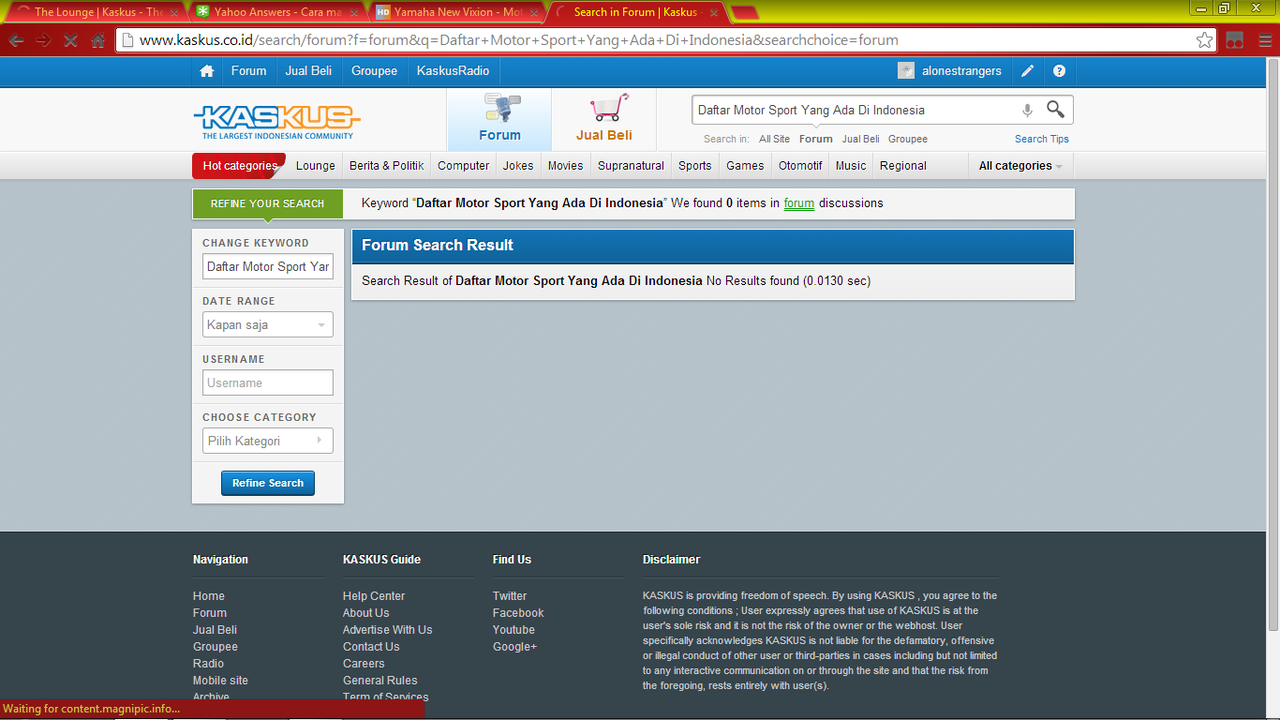This screenshot has height=720, width=1280.
Task: Bookmark page with the star icon
Action: point(1204,40)
